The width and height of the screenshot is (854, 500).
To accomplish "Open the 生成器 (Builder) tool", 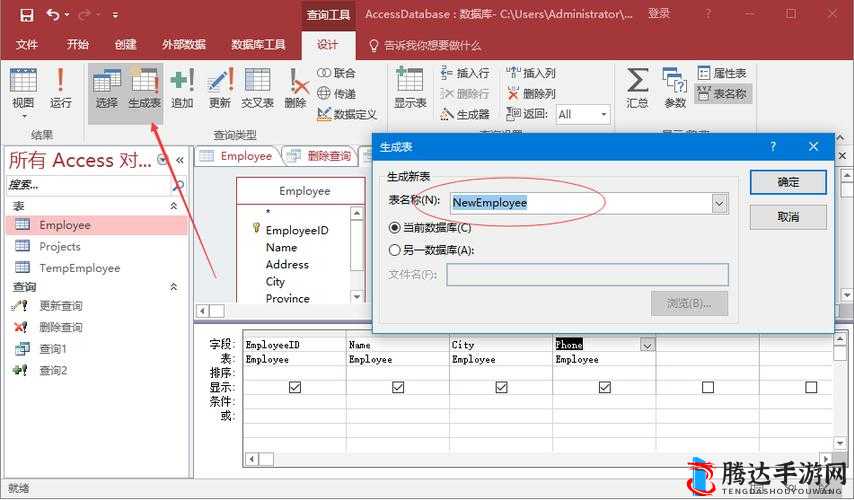I will 465,114.
